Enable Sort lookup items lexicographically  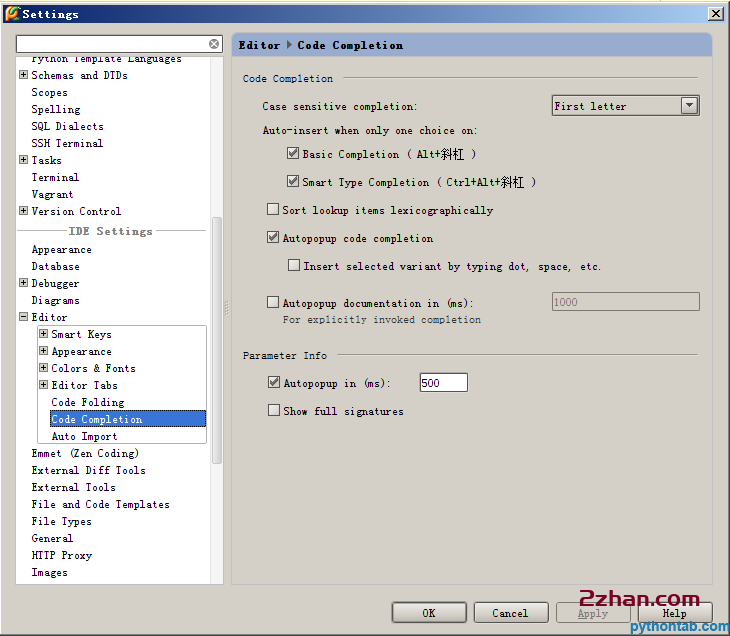pos(273,210)
